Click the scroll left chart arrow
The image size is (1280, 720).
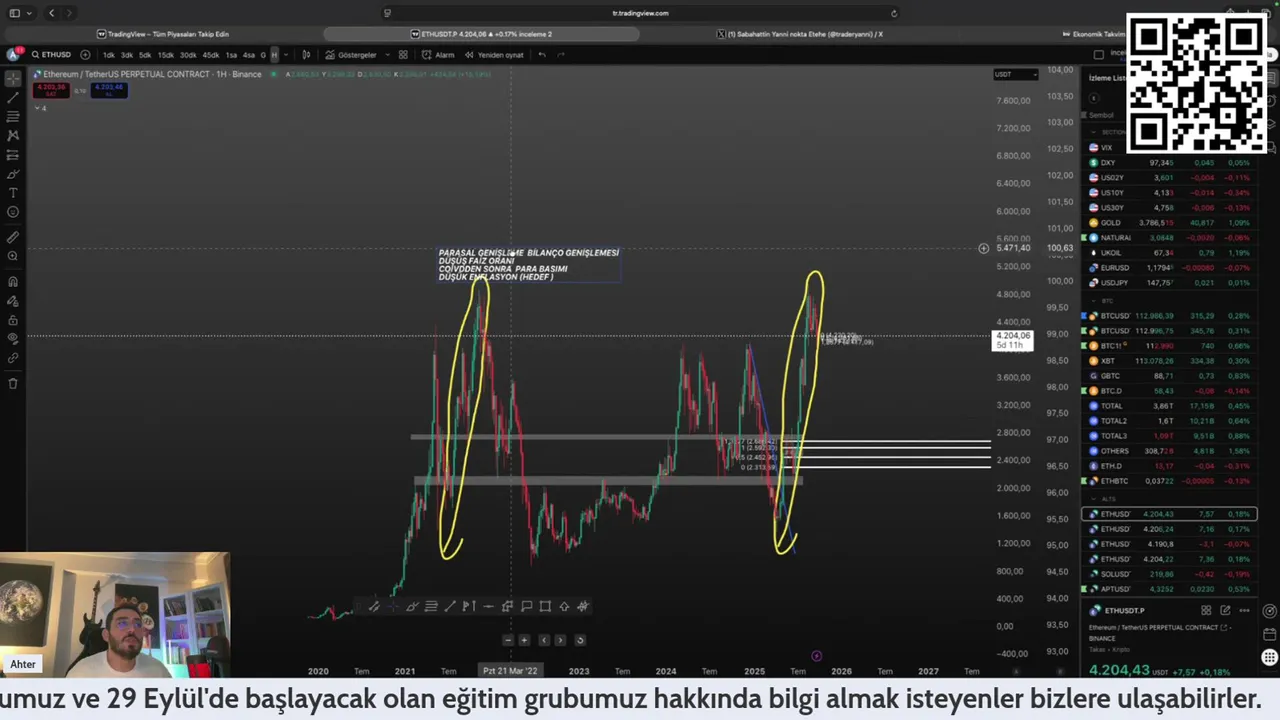[544, 640]
